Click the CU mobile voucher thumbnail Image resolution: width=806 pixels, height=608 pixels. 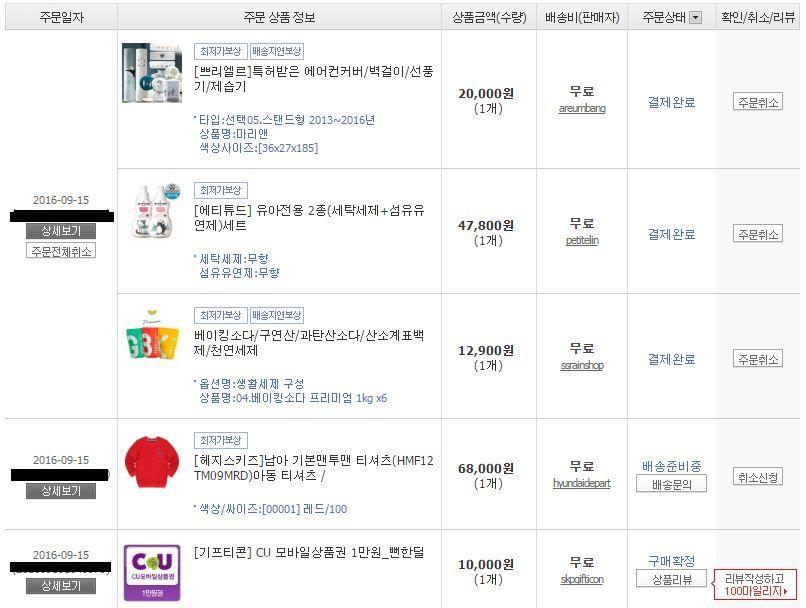(152, 573)
